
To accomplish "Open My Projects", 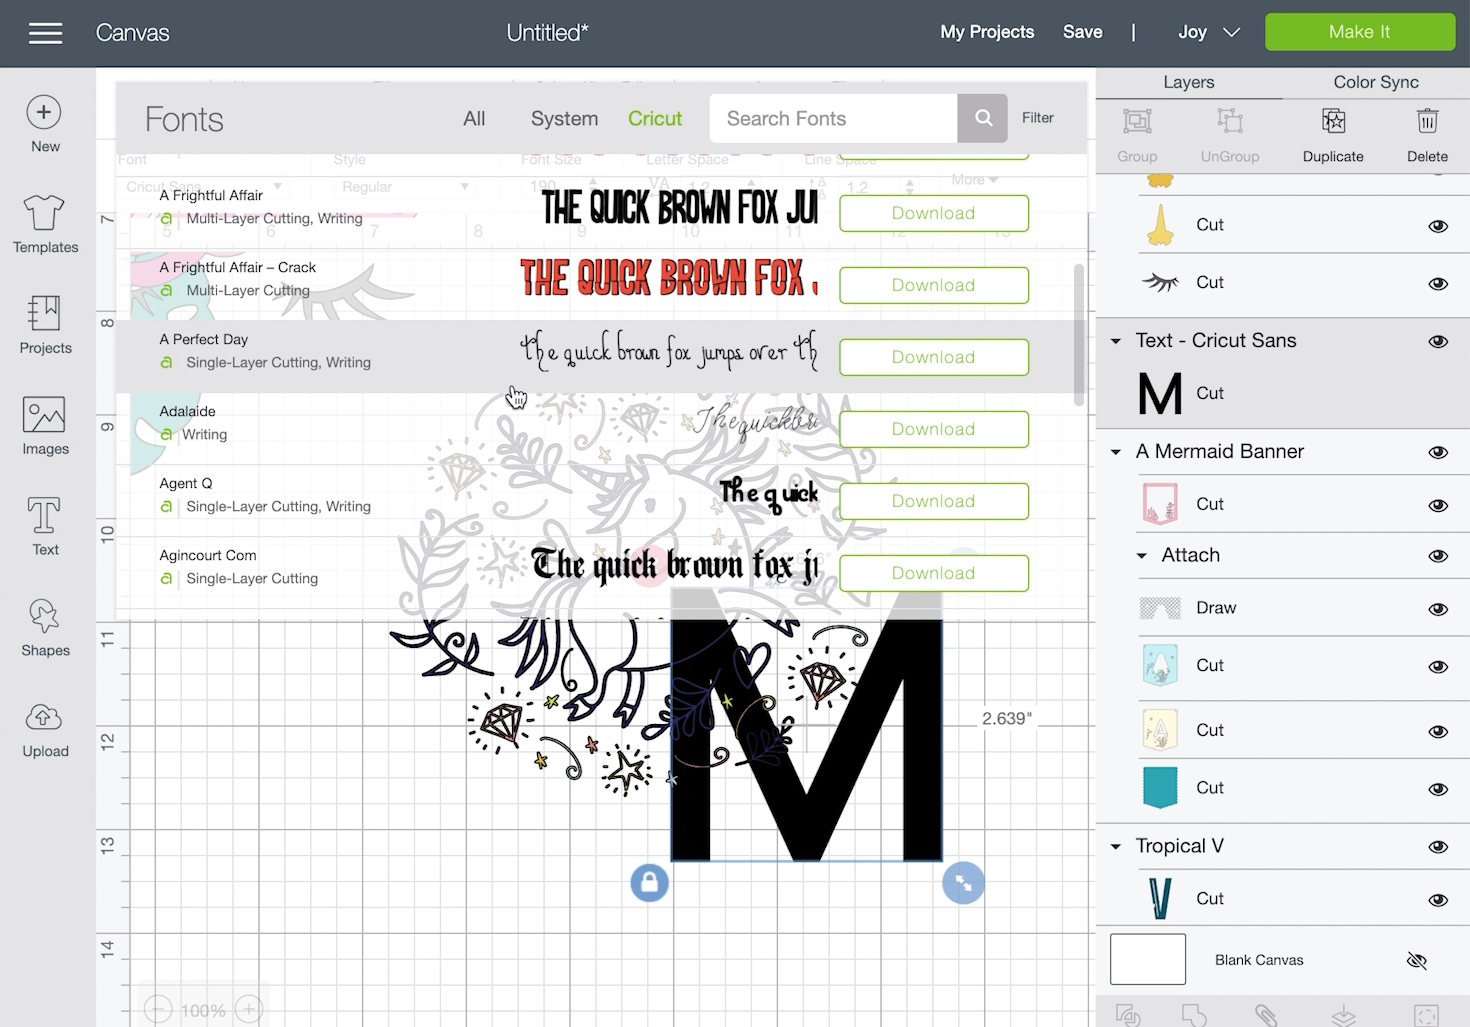I will click(987, 32).
